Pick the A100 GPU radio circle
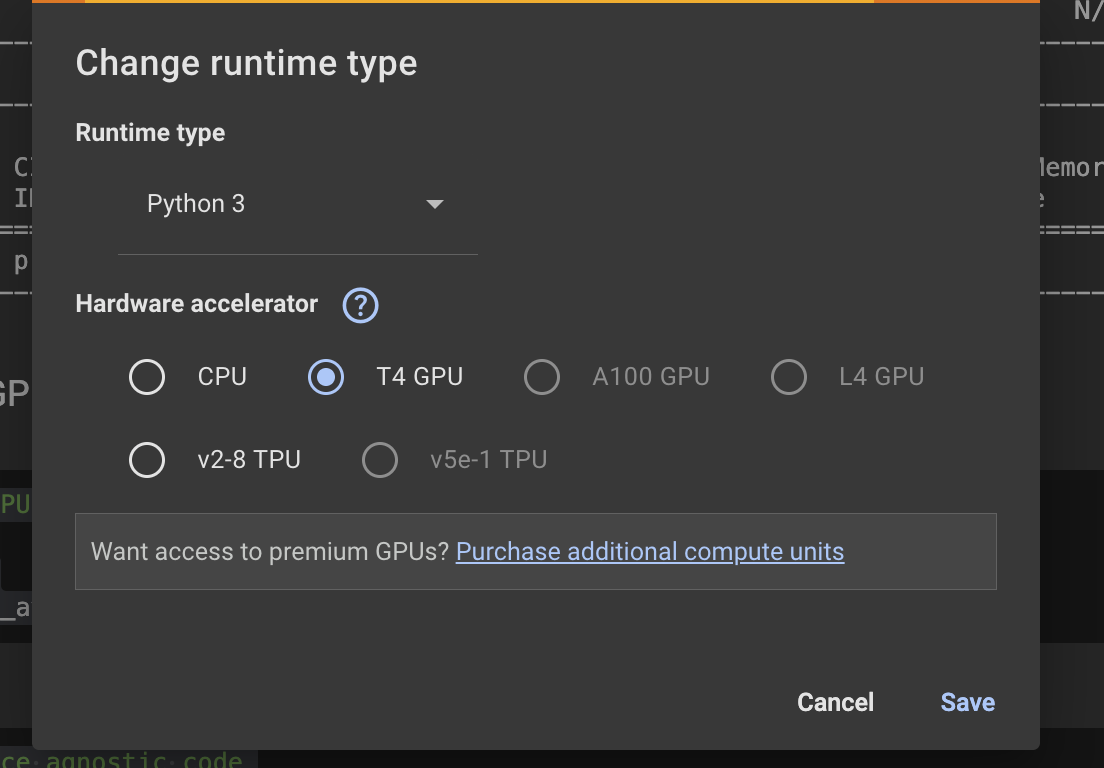This screenshot has height=768, width=1104. 542,377
